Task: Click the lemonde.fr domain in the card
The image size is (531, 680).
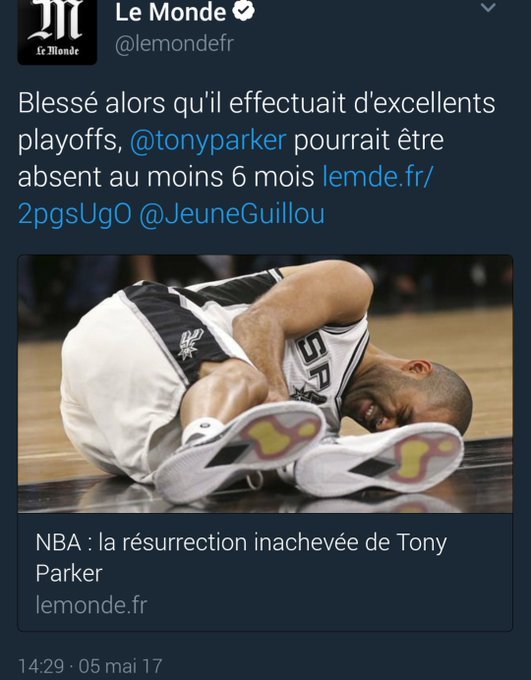Action: (92, 605)
